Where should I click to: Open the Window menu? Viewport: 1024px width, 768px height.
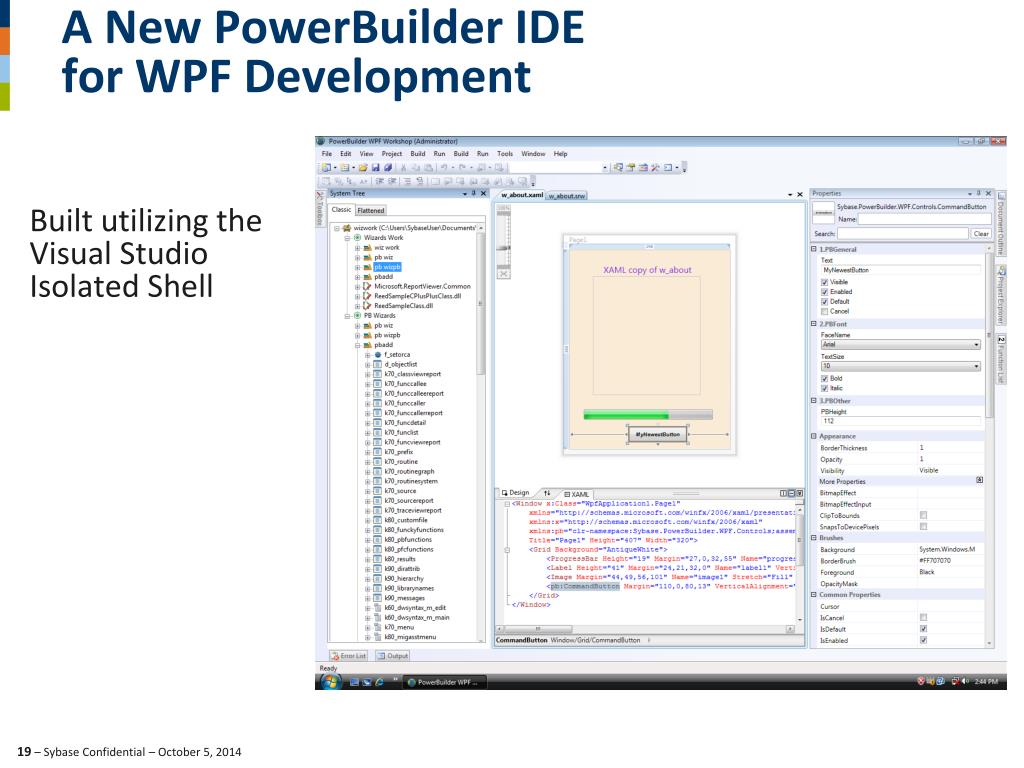point(533,154)
